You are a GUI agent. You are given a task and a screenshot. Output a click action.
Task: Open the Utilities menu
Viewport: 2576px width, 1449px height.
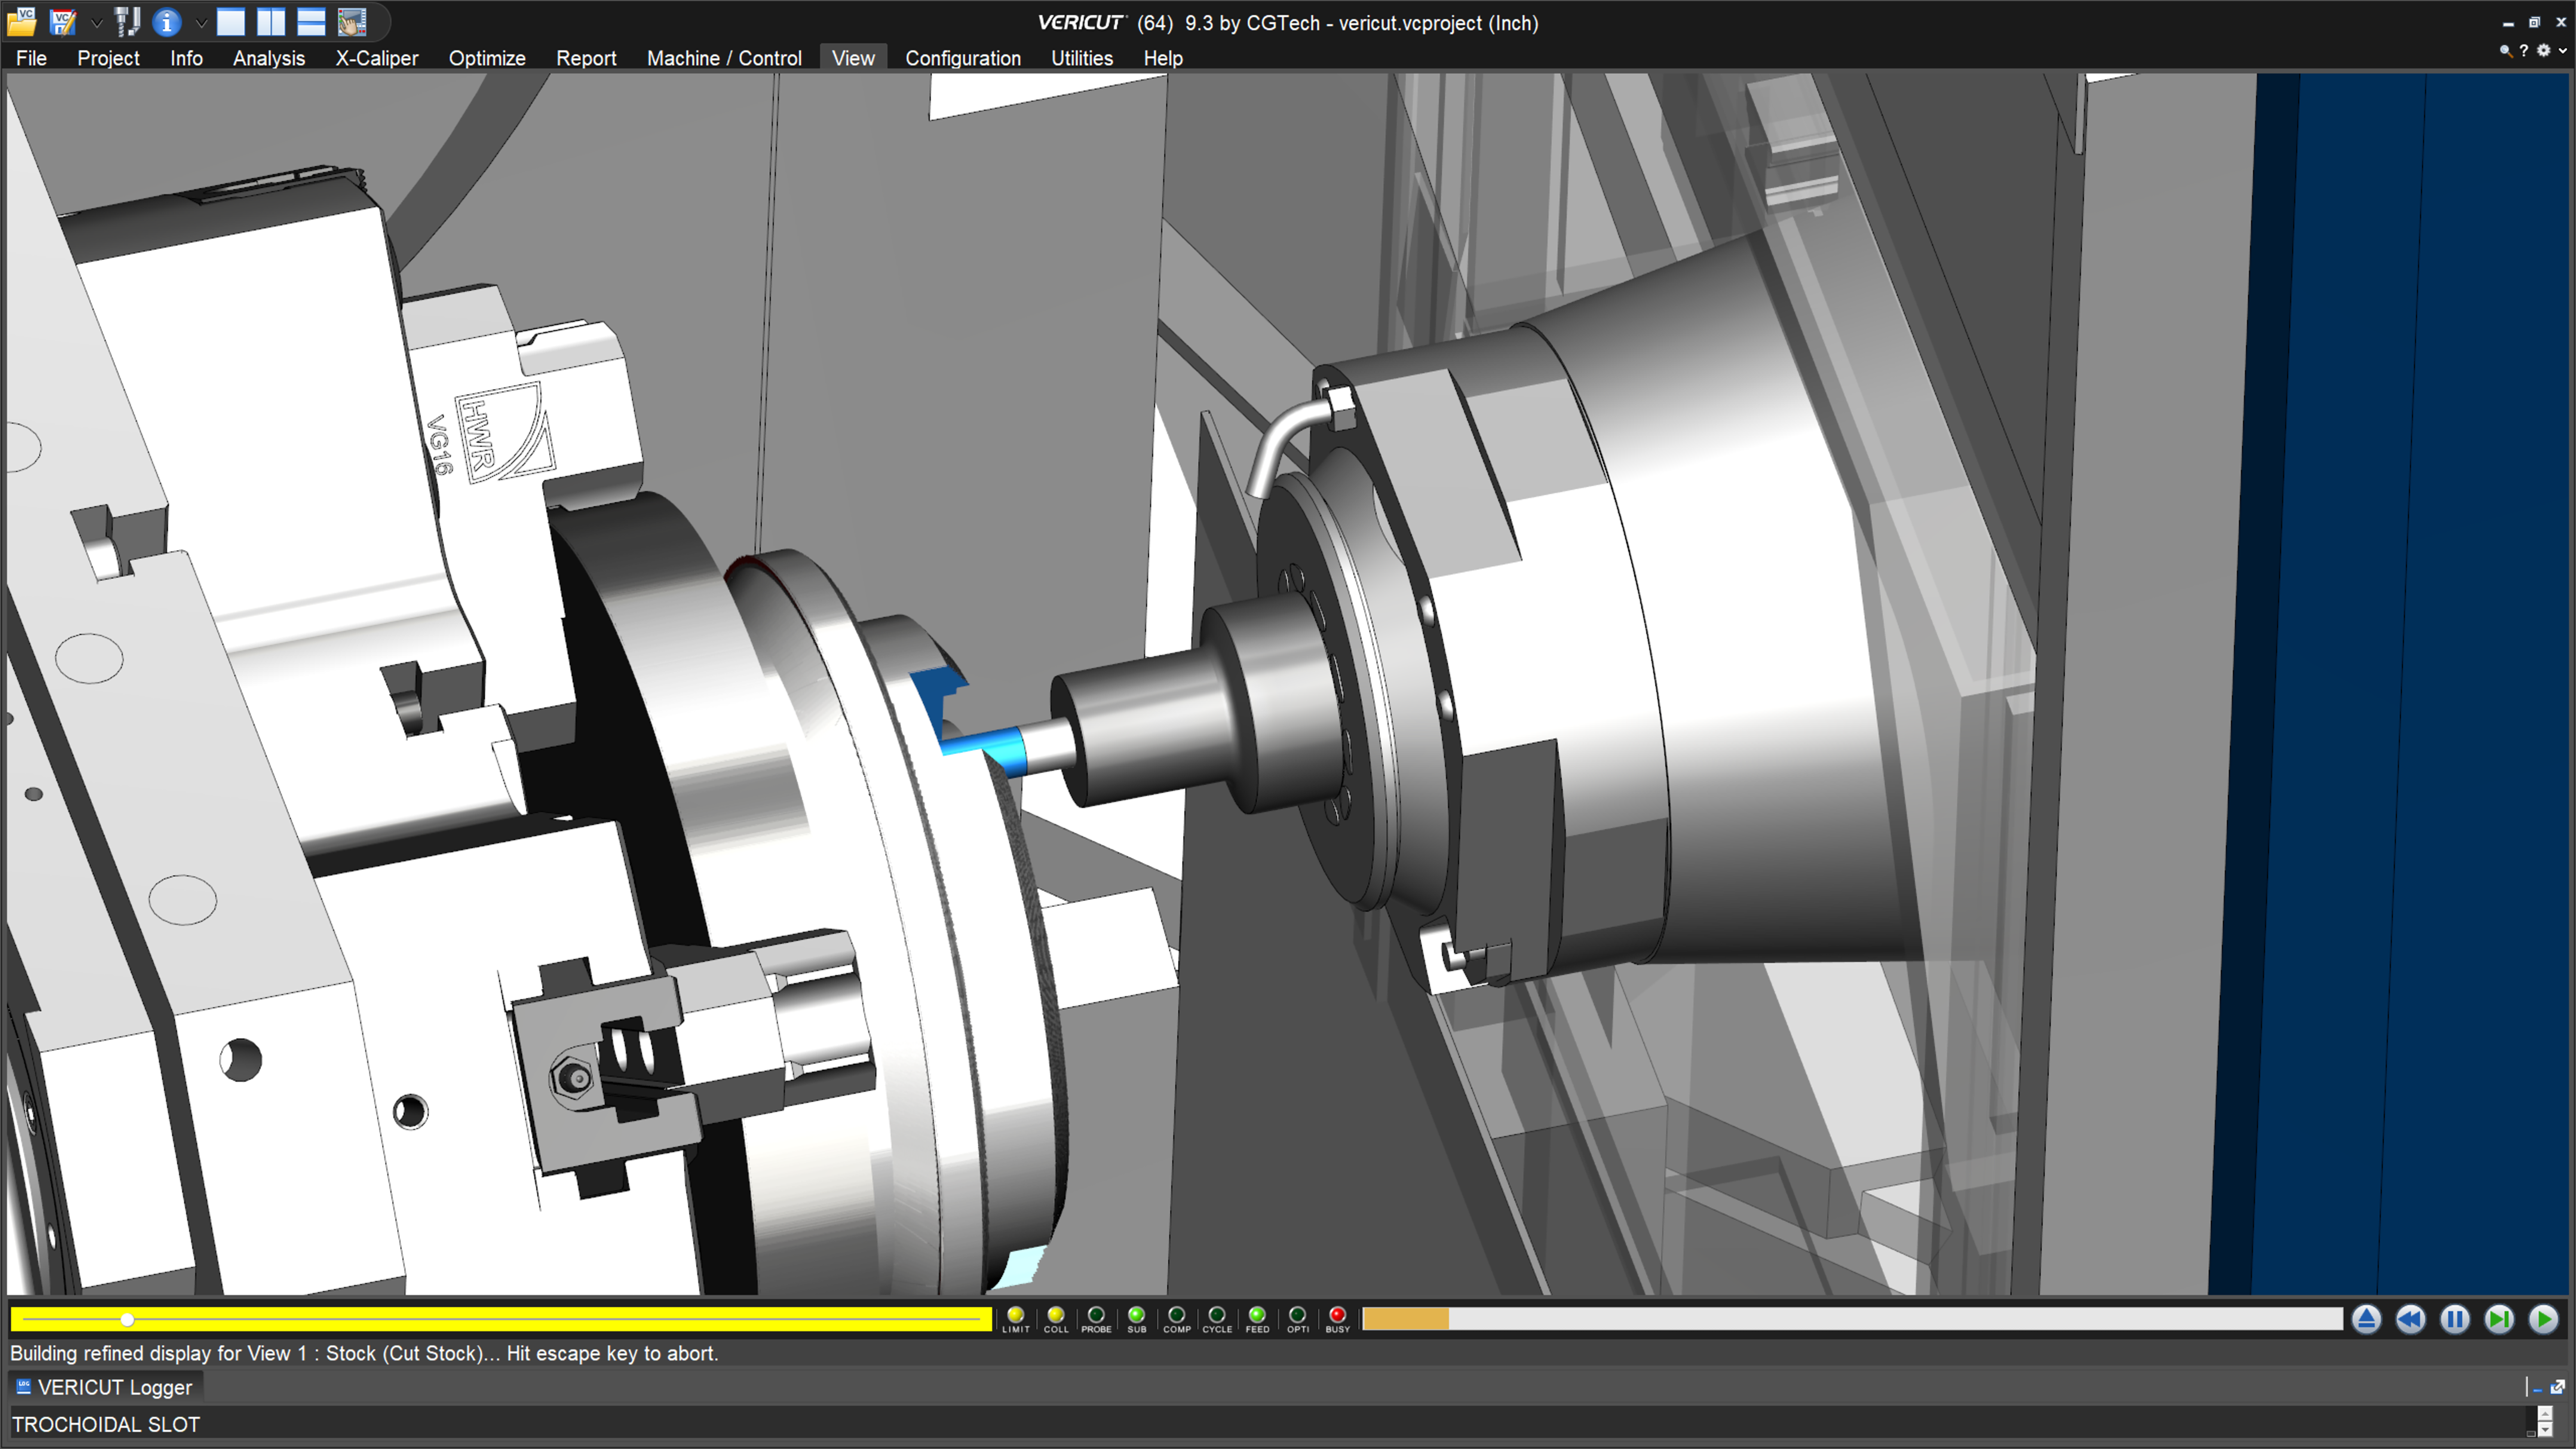click(1082, 58)
